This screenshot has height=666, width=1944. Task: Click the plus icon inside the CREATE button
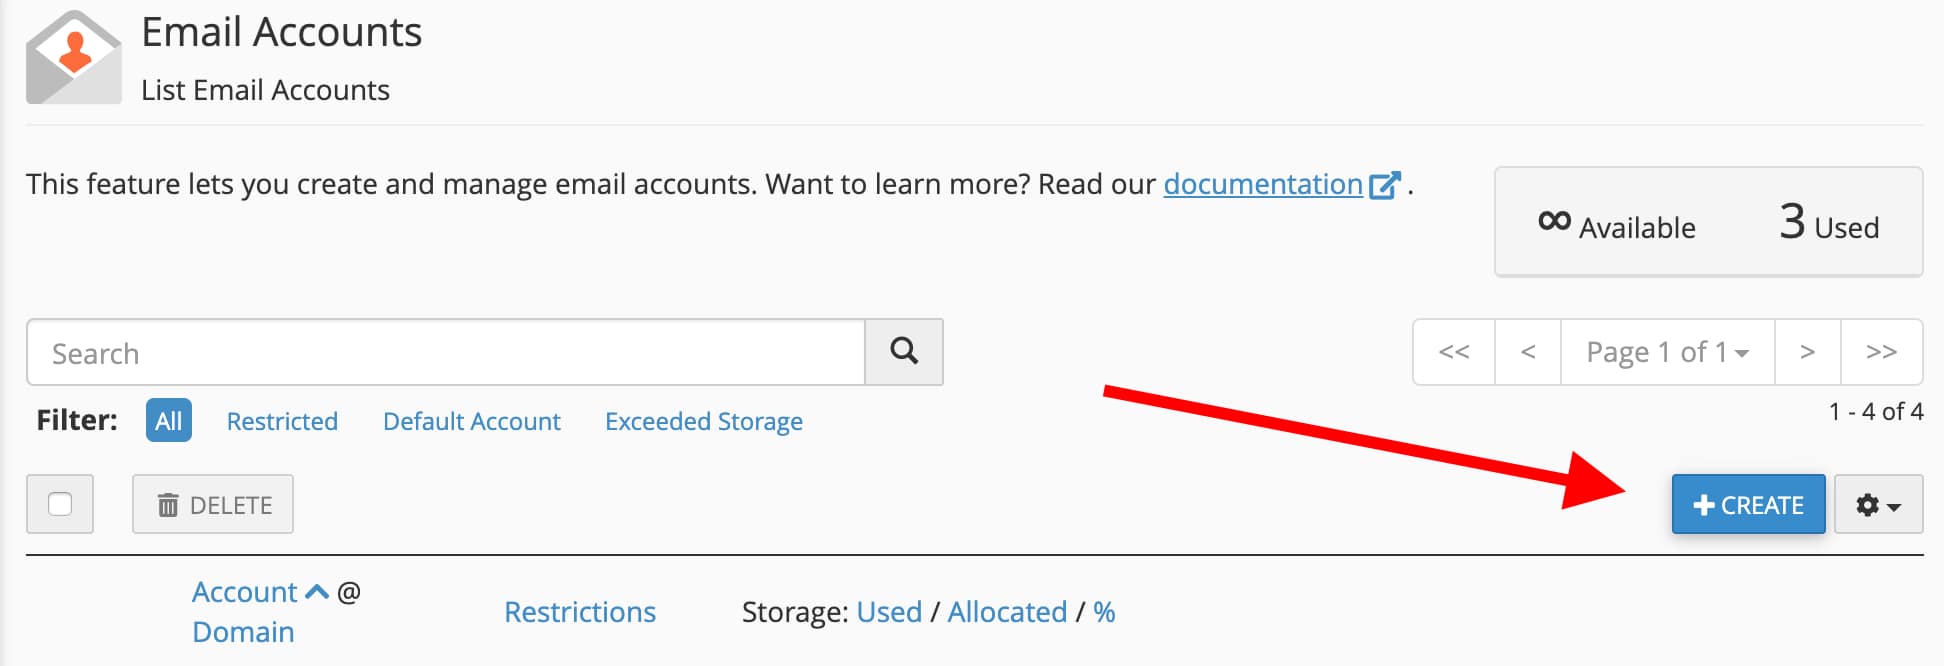point(1705,504)
